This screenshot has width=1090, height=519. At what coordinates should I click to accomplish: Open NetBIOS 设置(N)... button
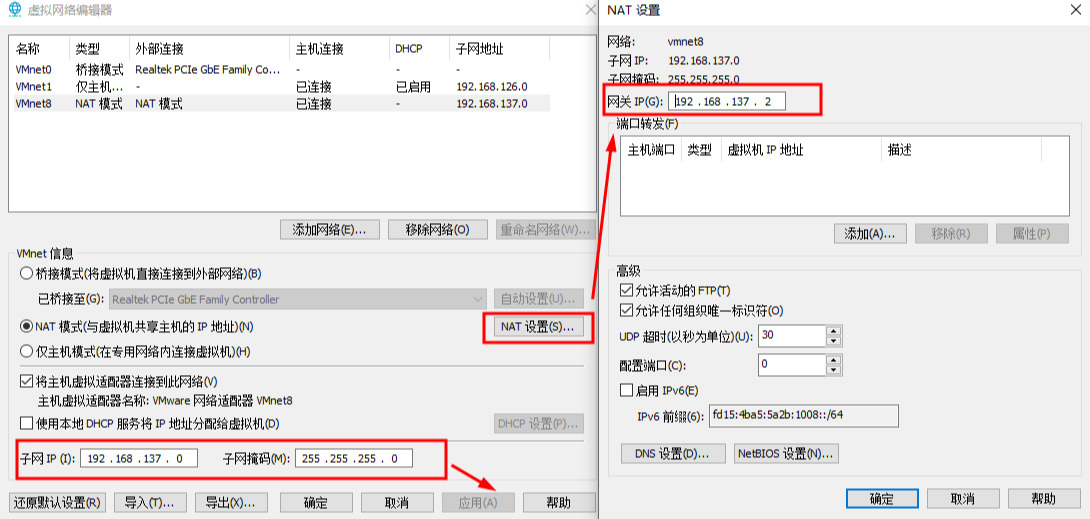[x=786, y=454]
